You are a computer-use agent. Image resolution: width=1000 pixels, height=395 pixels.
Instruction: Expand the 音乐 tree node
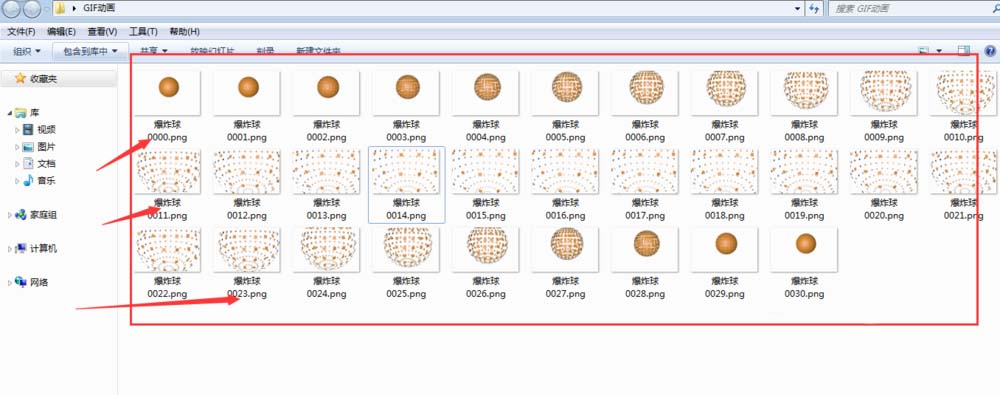tap(17, 181)
